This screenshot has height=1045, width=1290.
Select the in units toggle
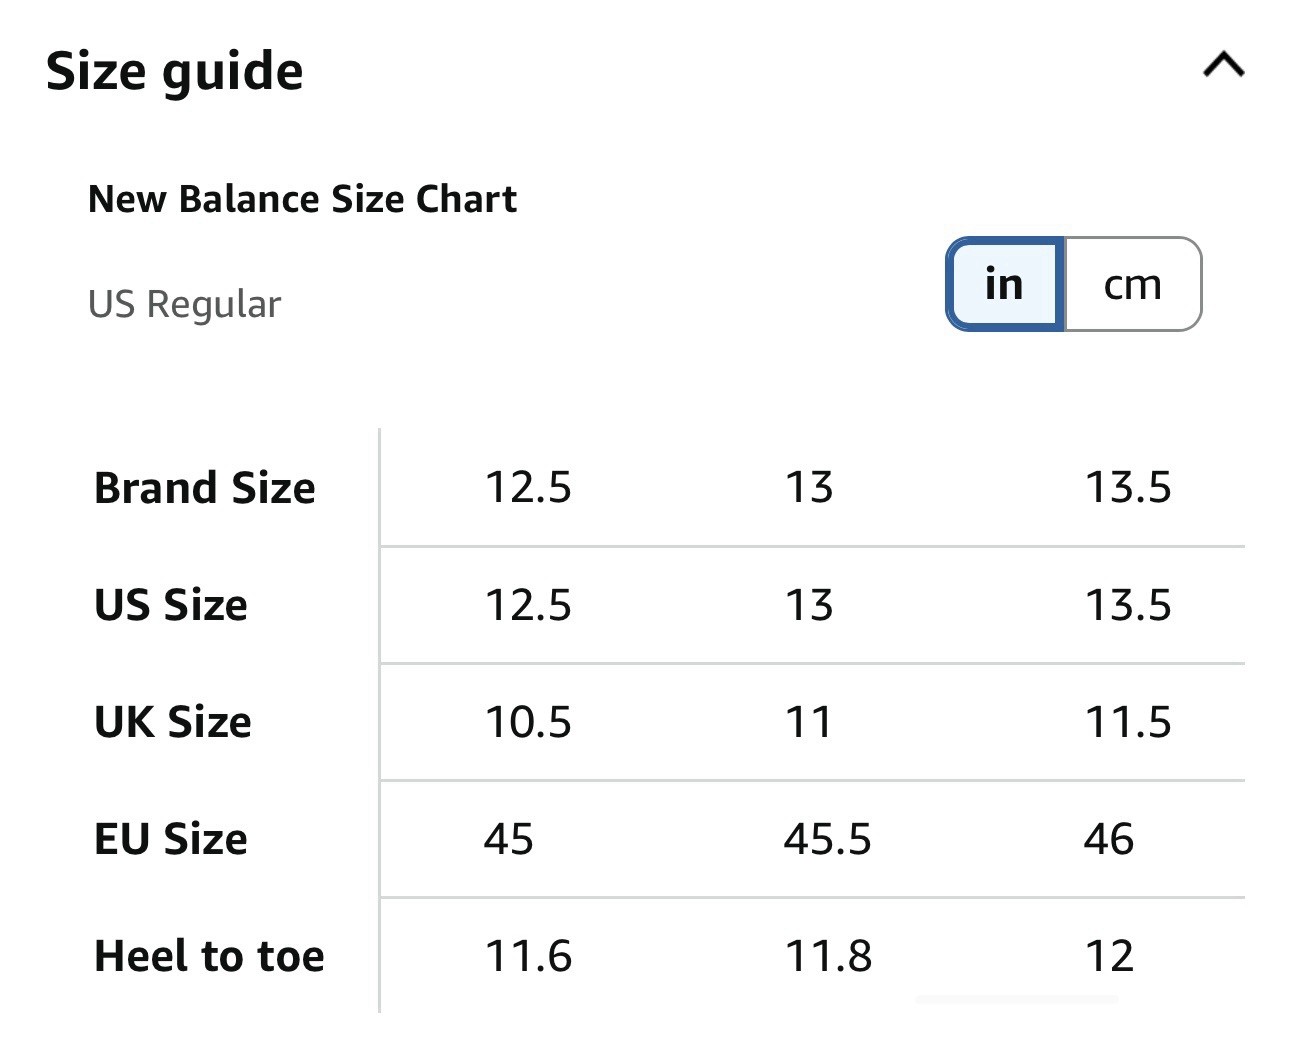tap(1004, 284)
